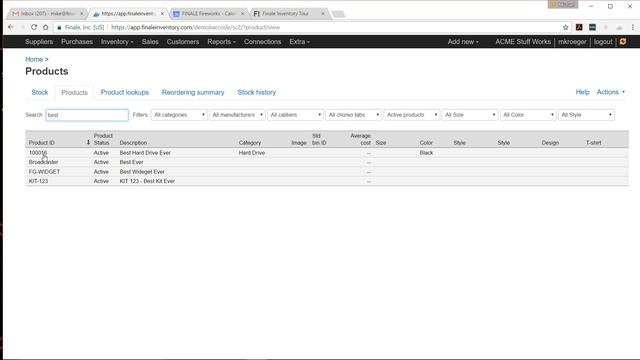The width and height of the screenshot is (640, 360).
Task: Click the Best Wideget Ever description
Action: tap(142, 172)
